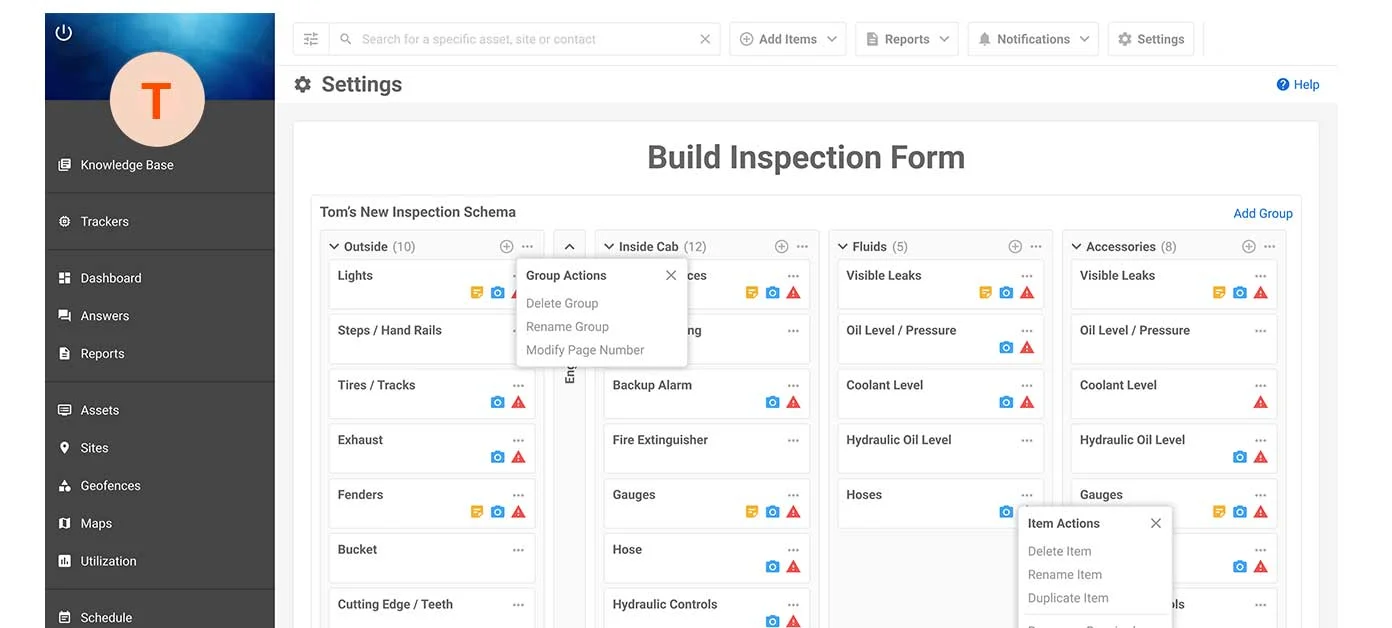Image resolution: width=1392 pixels, height=628 pixels.
Task: Open the Help link
Action: [x=1297, y=84]
